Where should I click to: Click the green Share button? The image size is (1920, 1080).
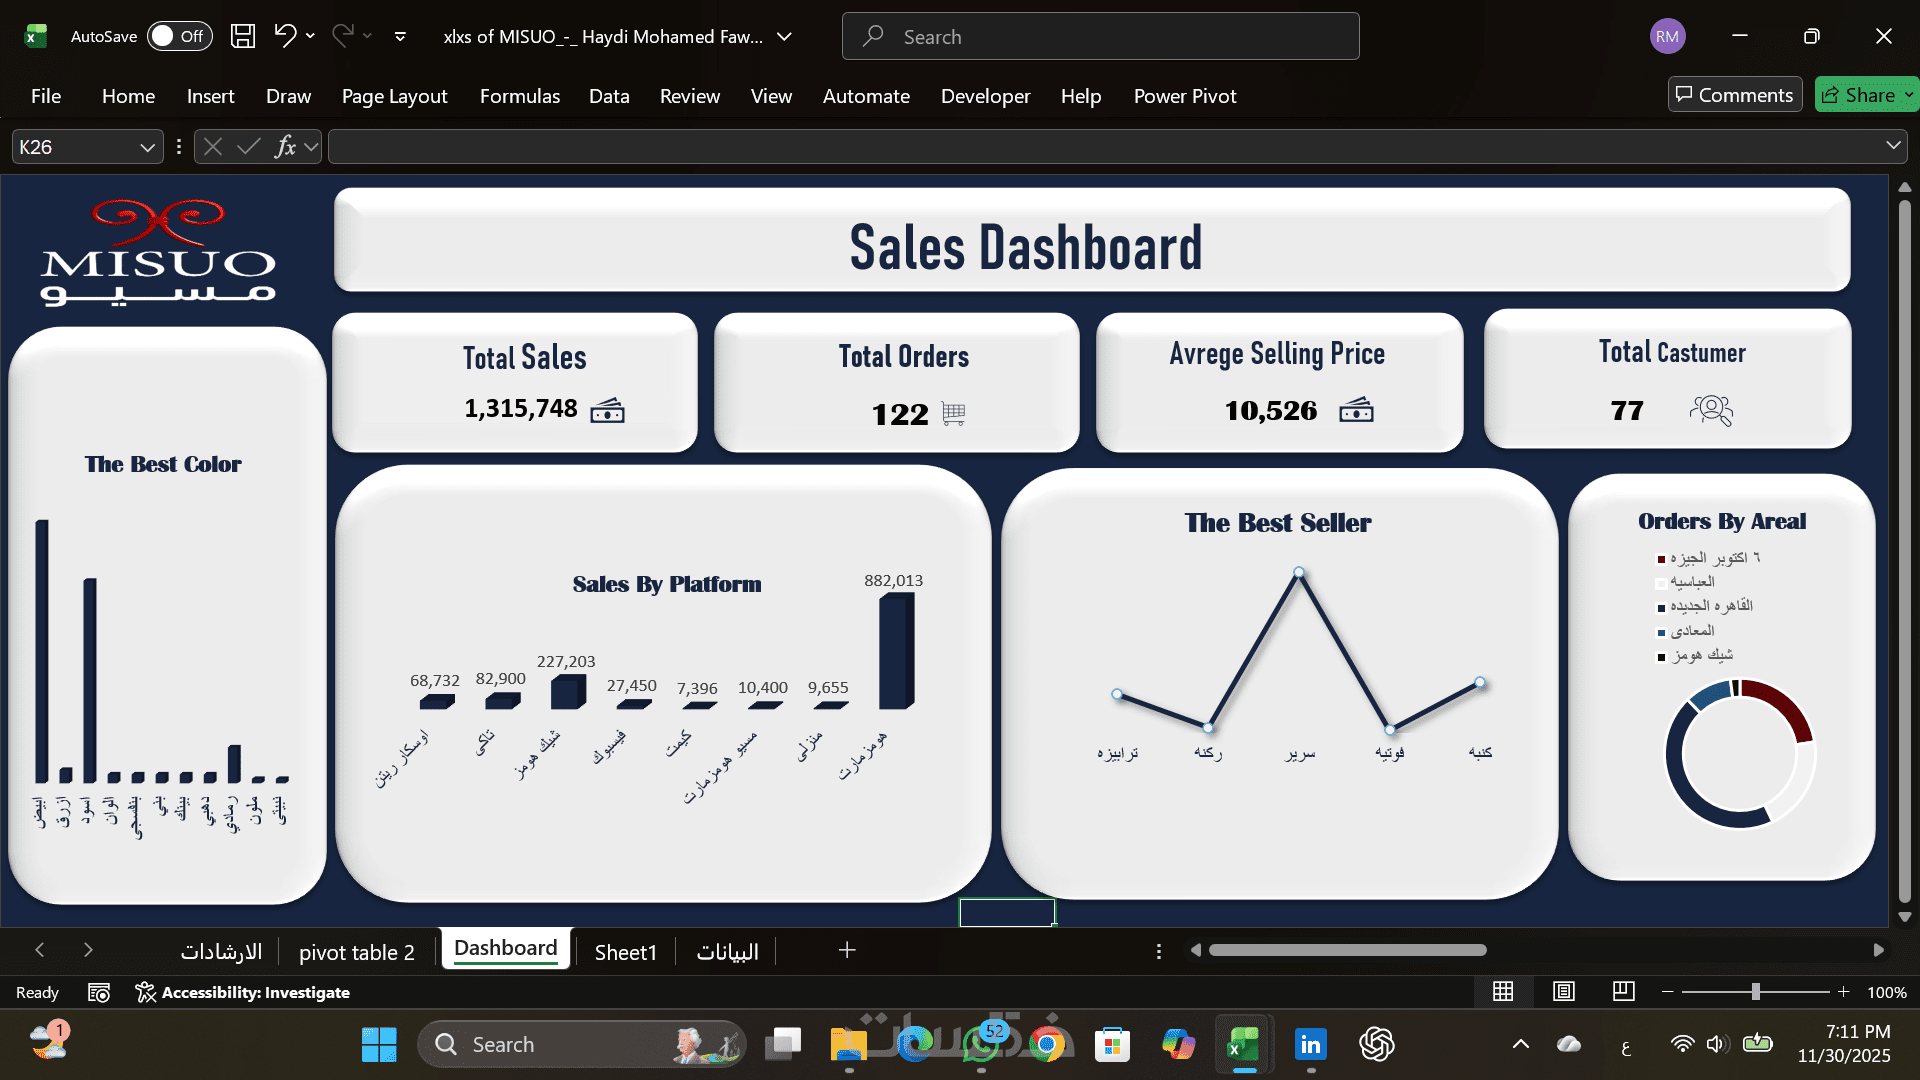tap(1859, 95)
